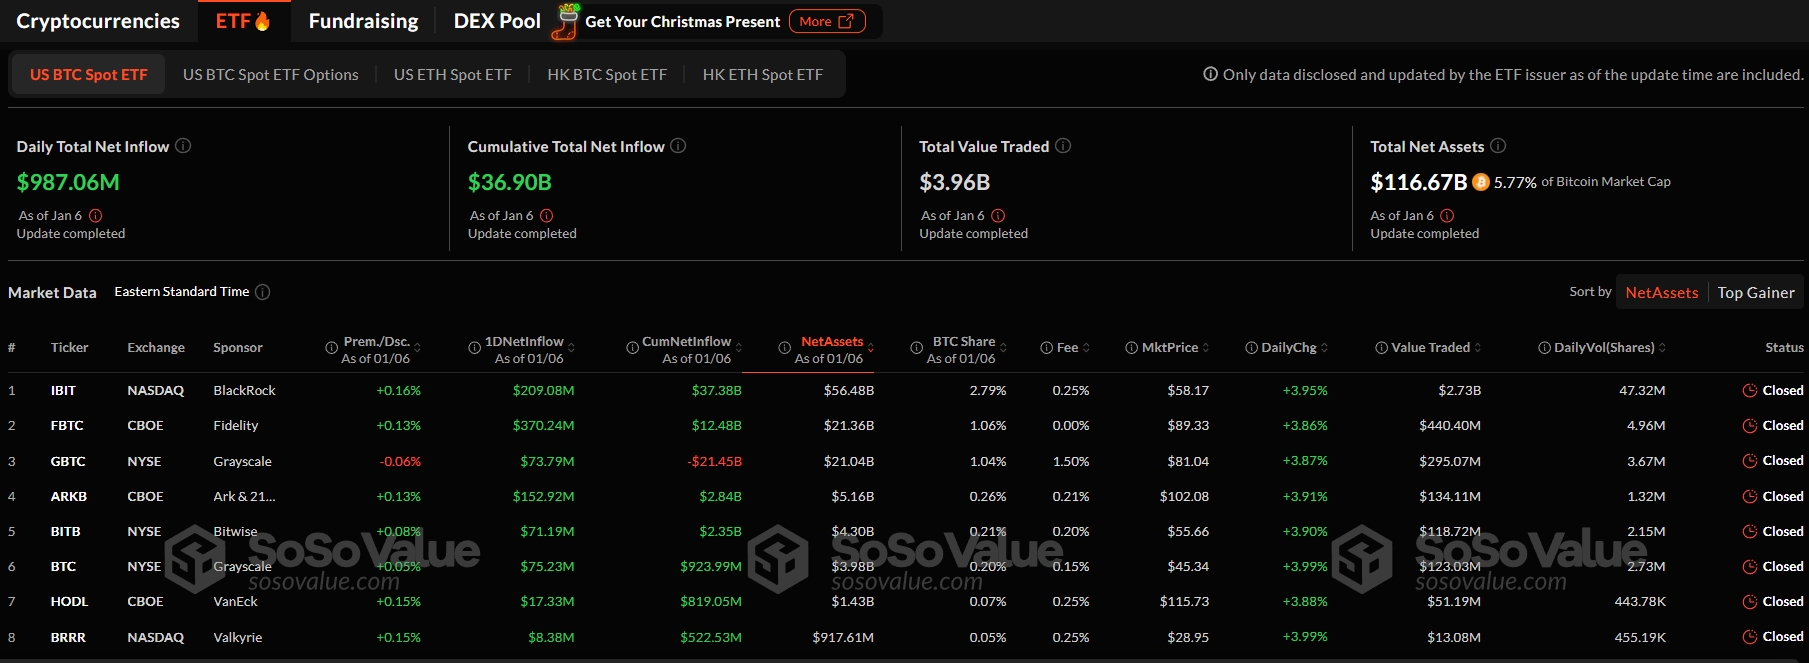The width and height of the screenshot is (1809, 663).
Task: Click info icon in DailyVol(Shares) column header
Action: (x=1544, y=348)
